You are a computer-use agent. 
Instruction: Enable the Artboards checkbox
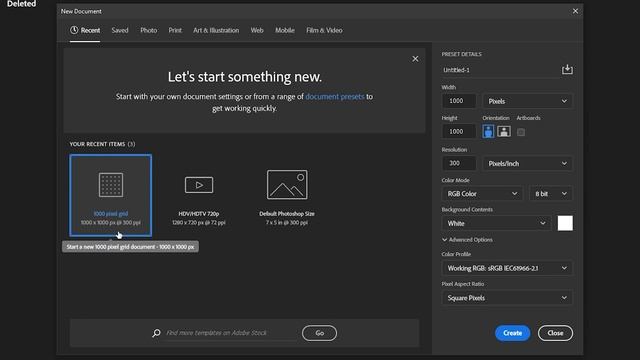point(521,132)
